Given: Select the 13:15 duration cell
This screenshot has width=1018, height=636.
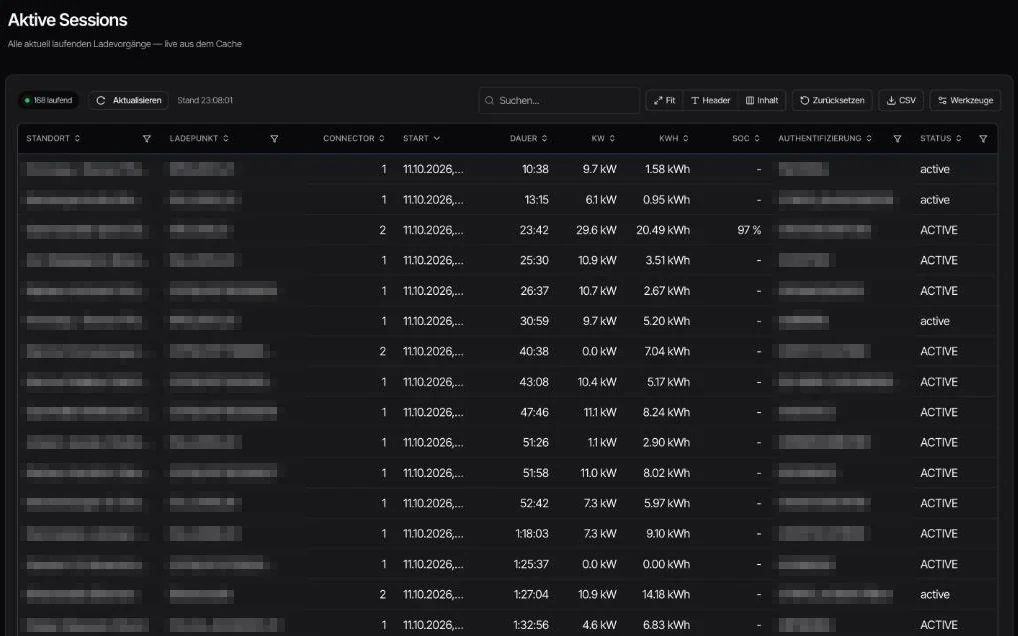Looking at the screenshot, I should click(536, 200).
